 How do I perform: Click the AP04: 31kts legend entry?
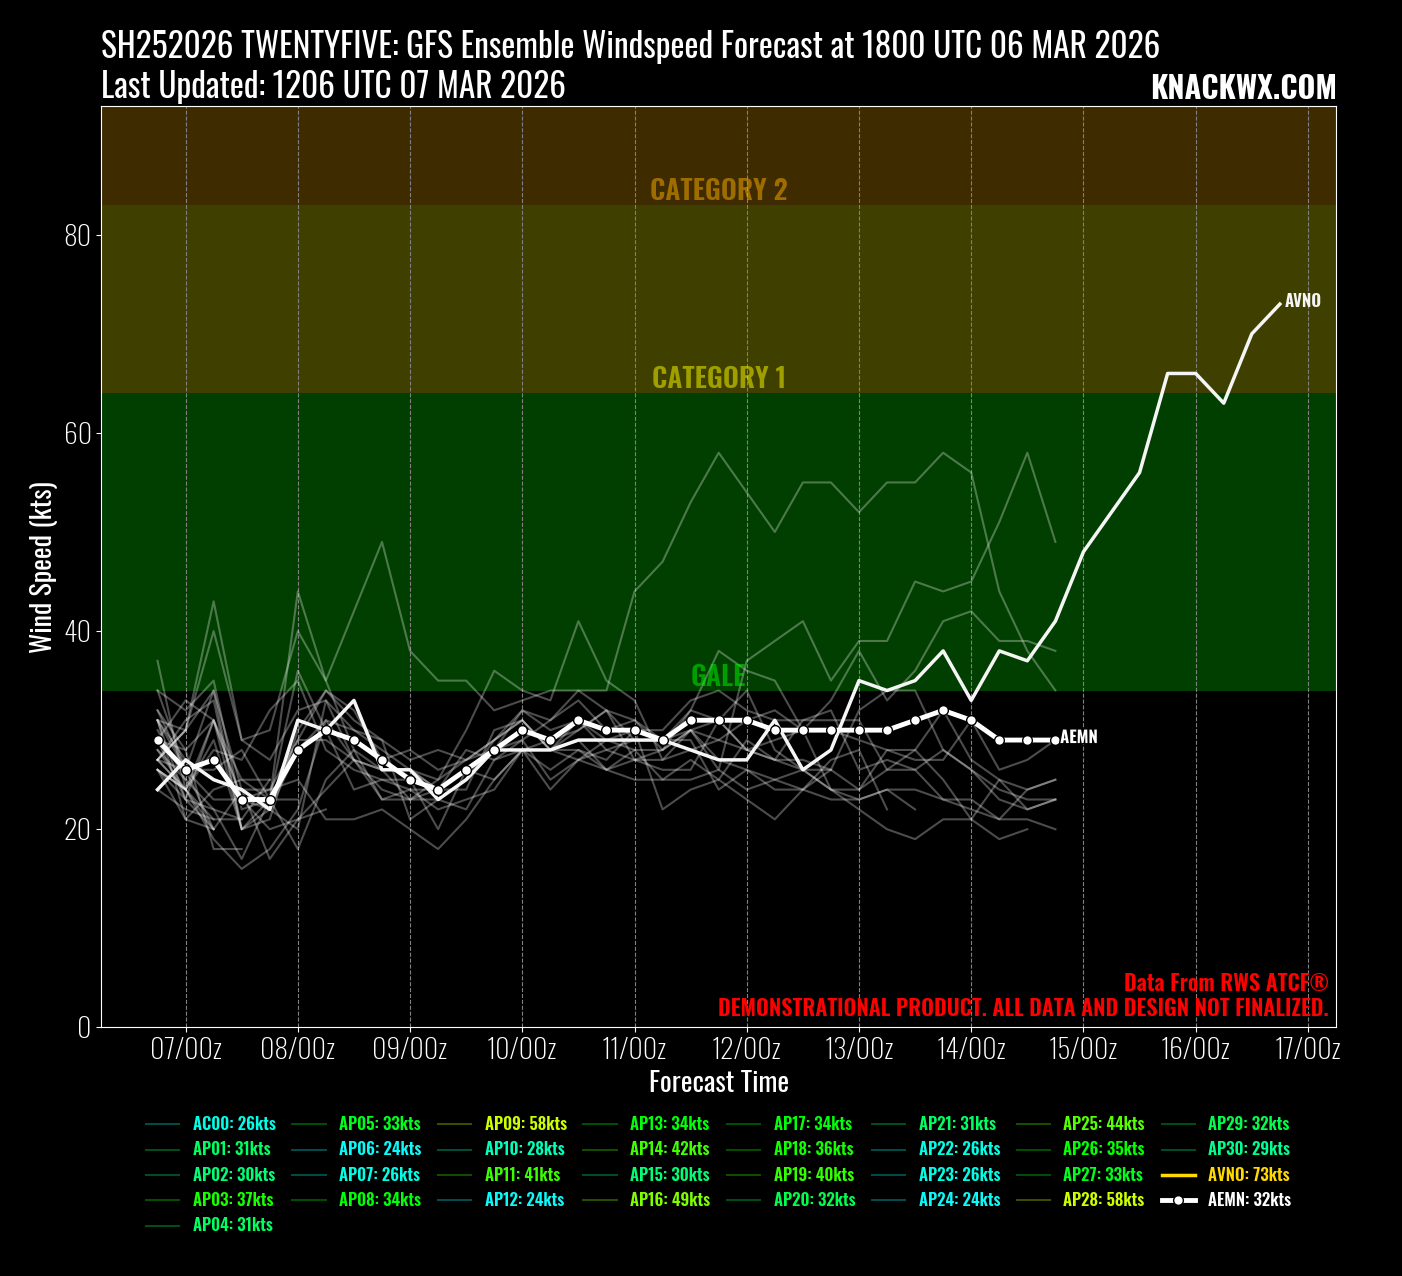coord(232,1225)
